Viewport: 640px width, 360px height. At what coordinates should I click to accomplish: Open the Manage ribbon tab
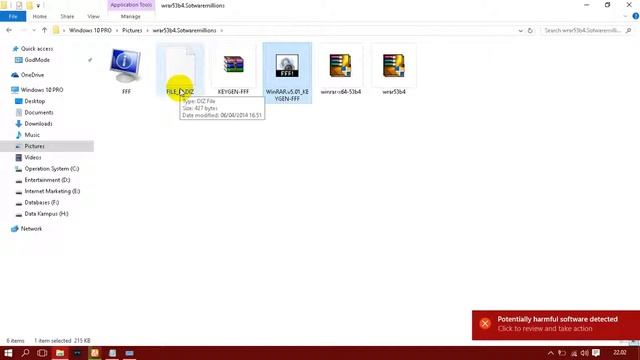pos(131,16)
